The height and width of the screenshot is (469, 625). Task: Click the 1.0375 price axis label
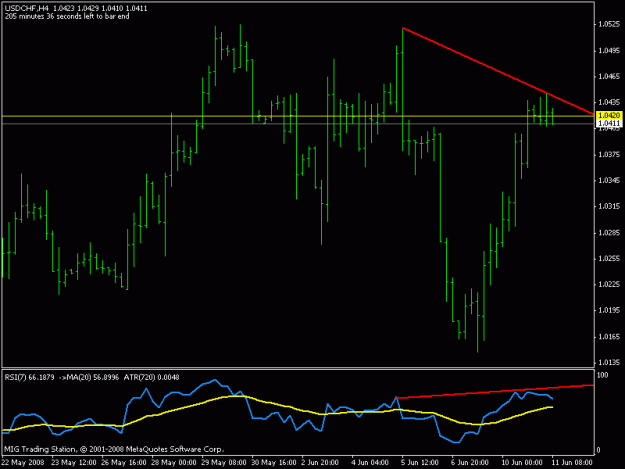click(x=609, y=154)
